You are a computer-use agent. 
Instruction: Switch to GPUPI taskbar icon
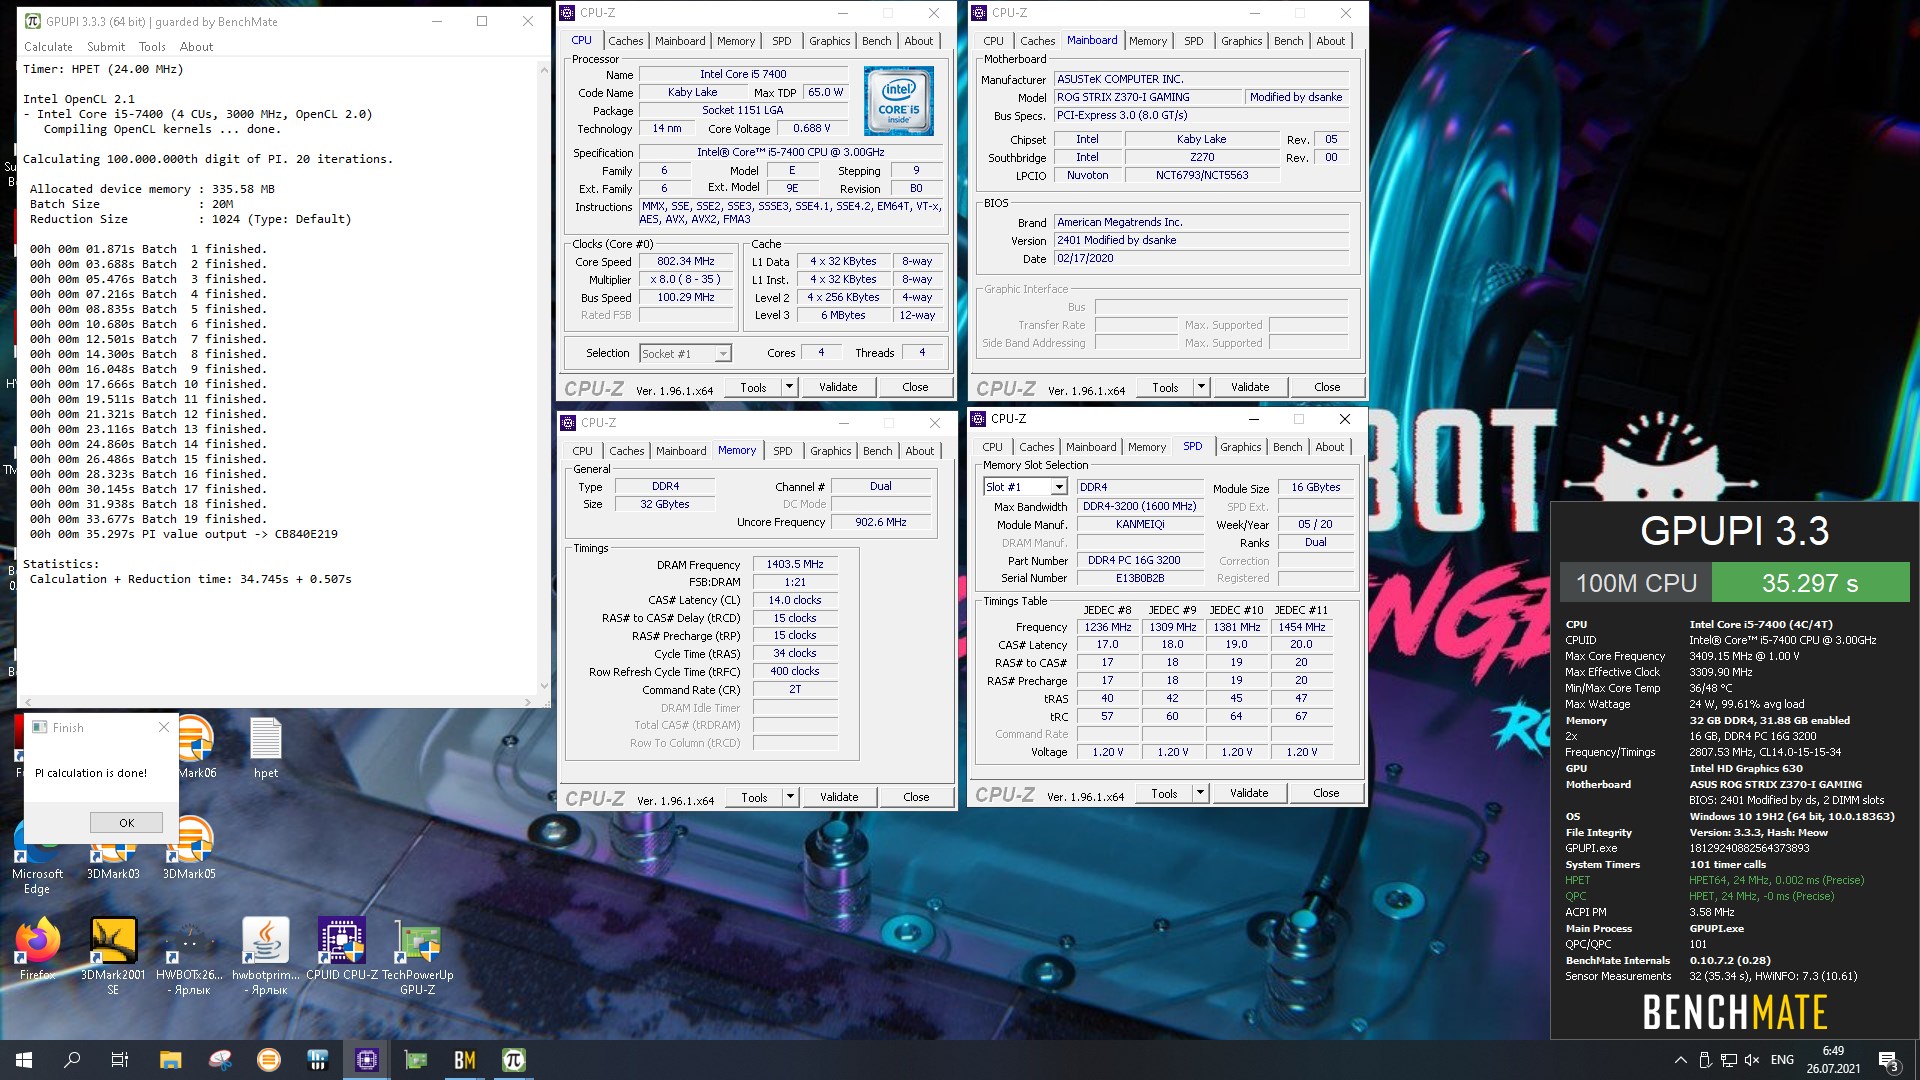tap(514, 1060)
